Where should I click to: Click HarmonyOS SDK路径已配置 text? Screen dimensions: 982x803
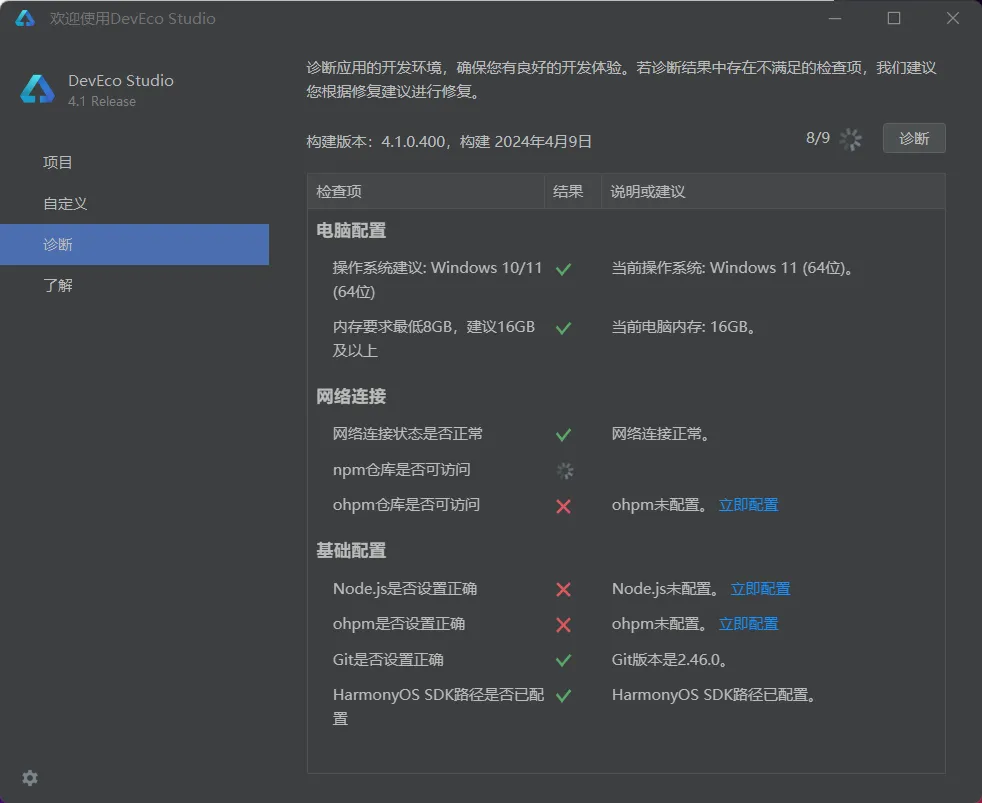tap(714, 695)
